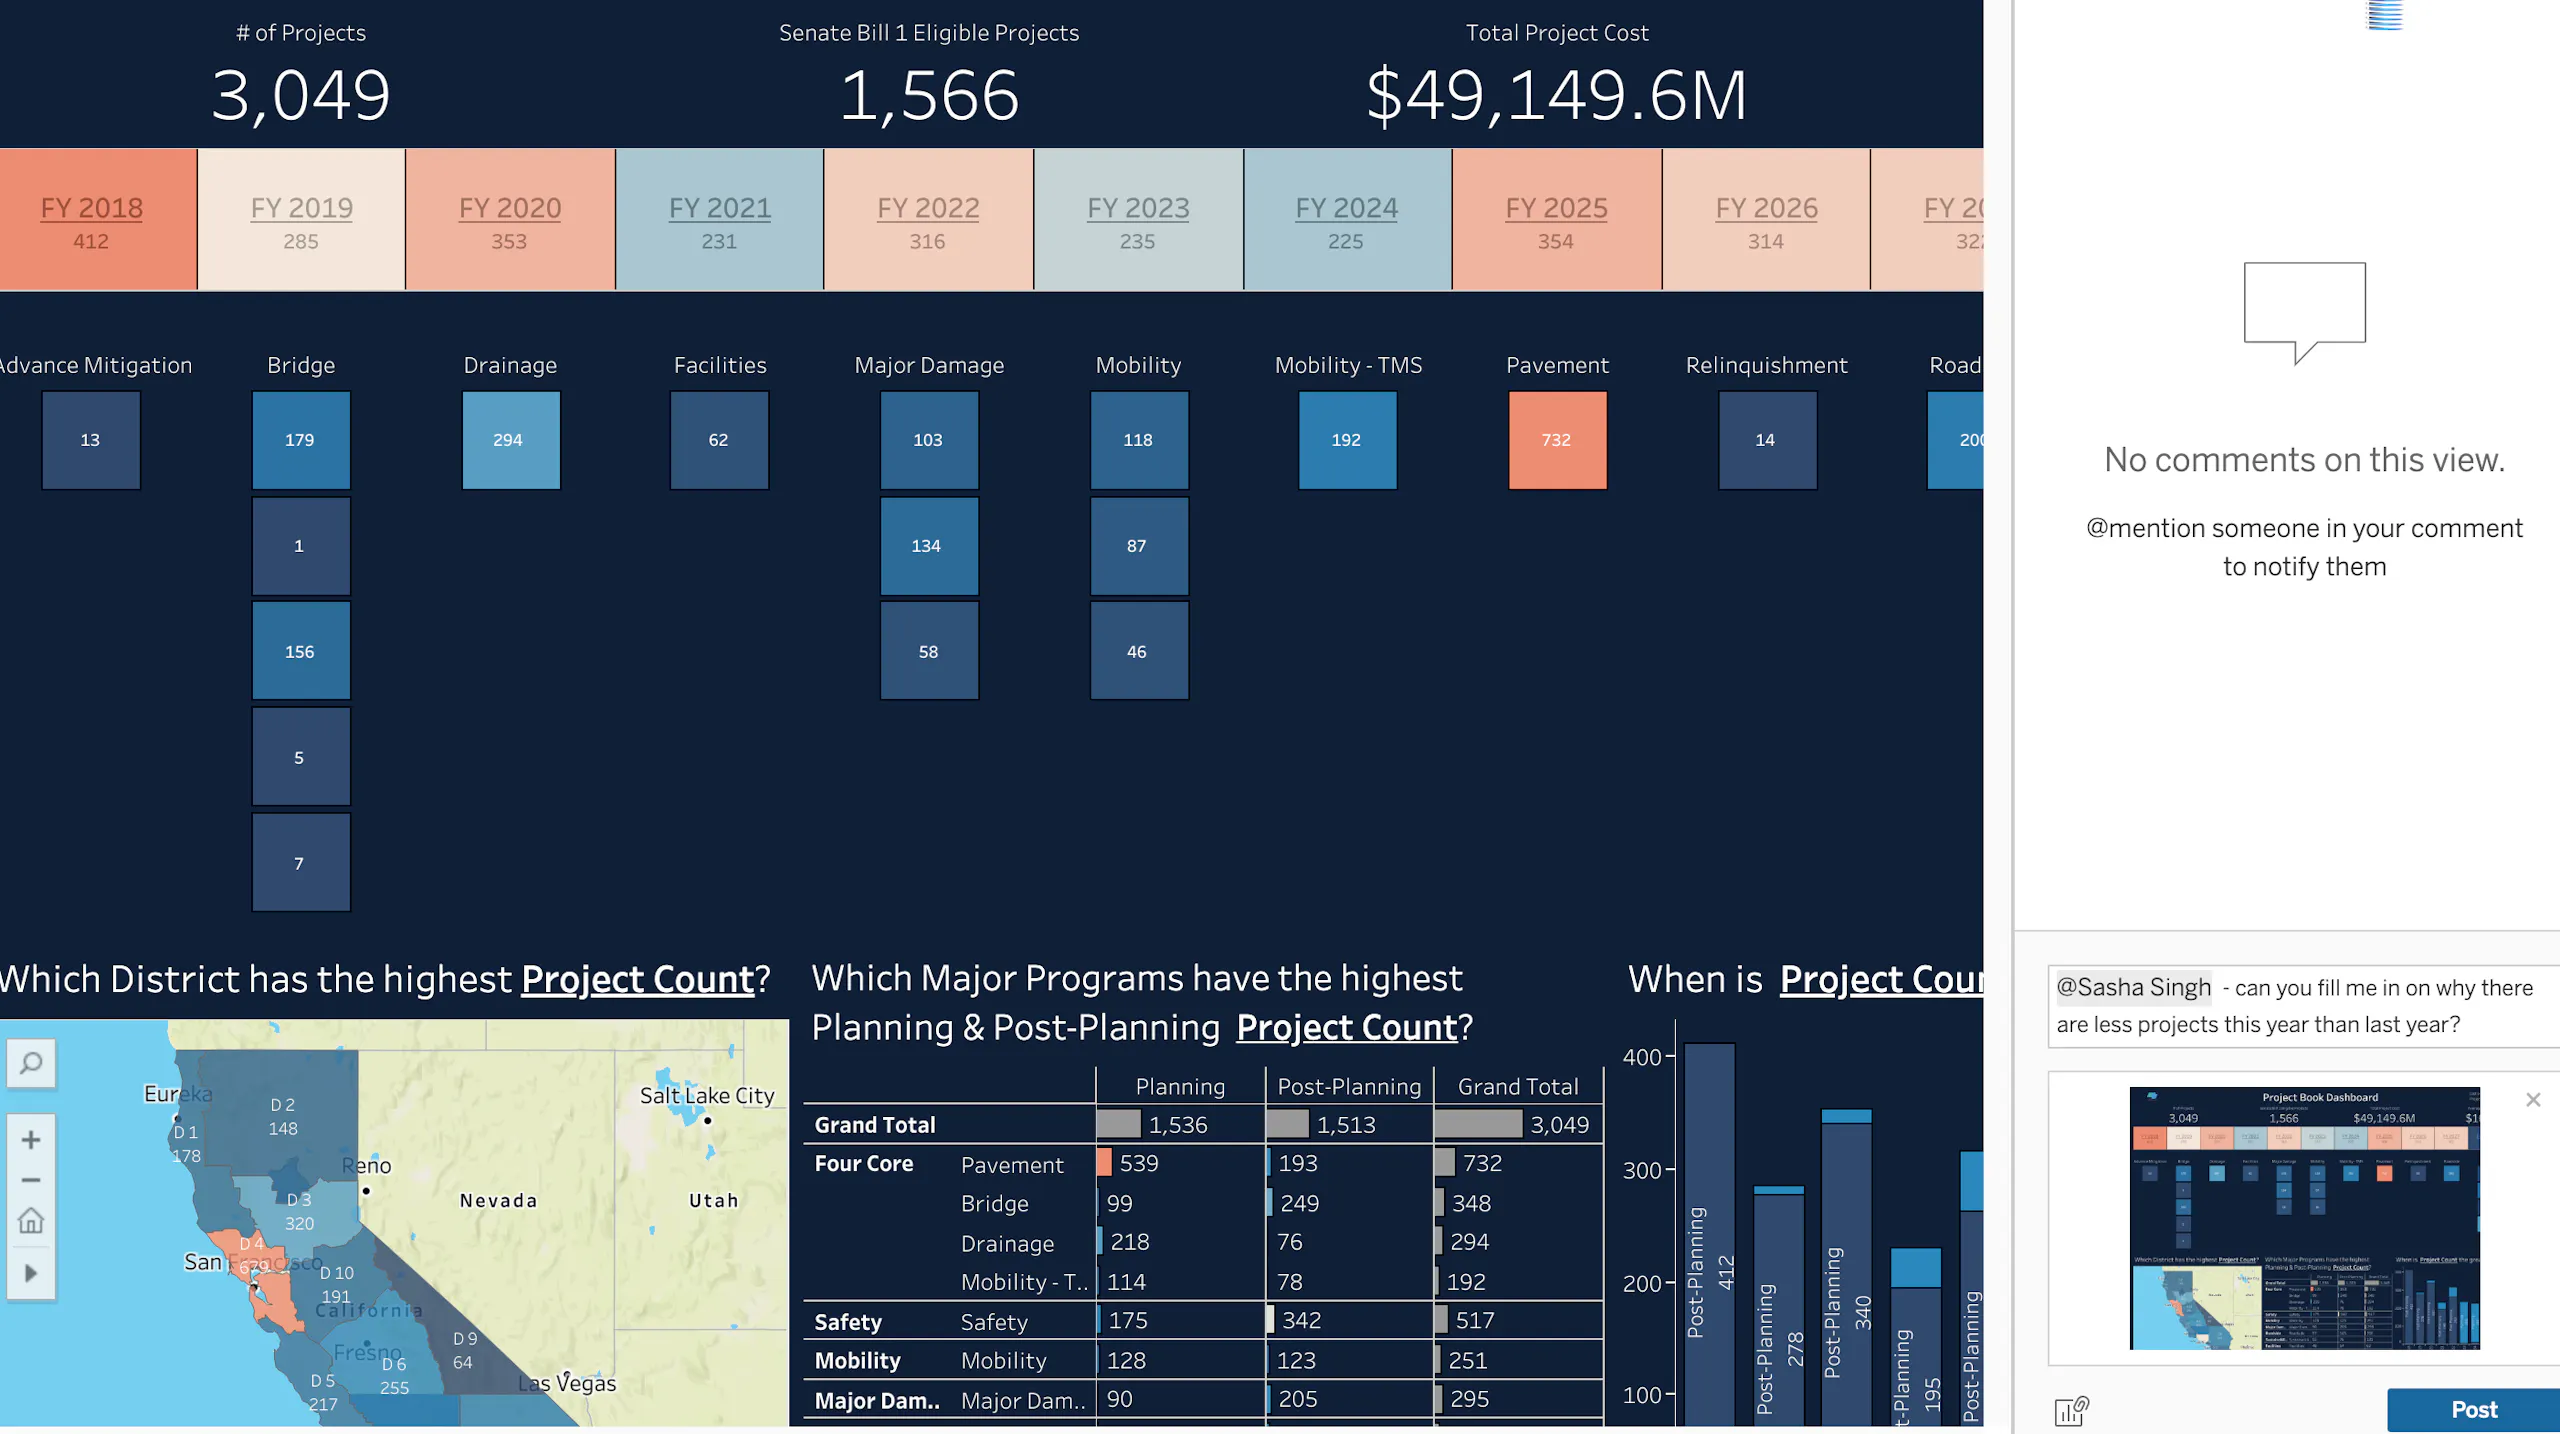This screenshot has width=2560, height=1434.
Task: Open the map search tool
Action: coord(31,1062)
